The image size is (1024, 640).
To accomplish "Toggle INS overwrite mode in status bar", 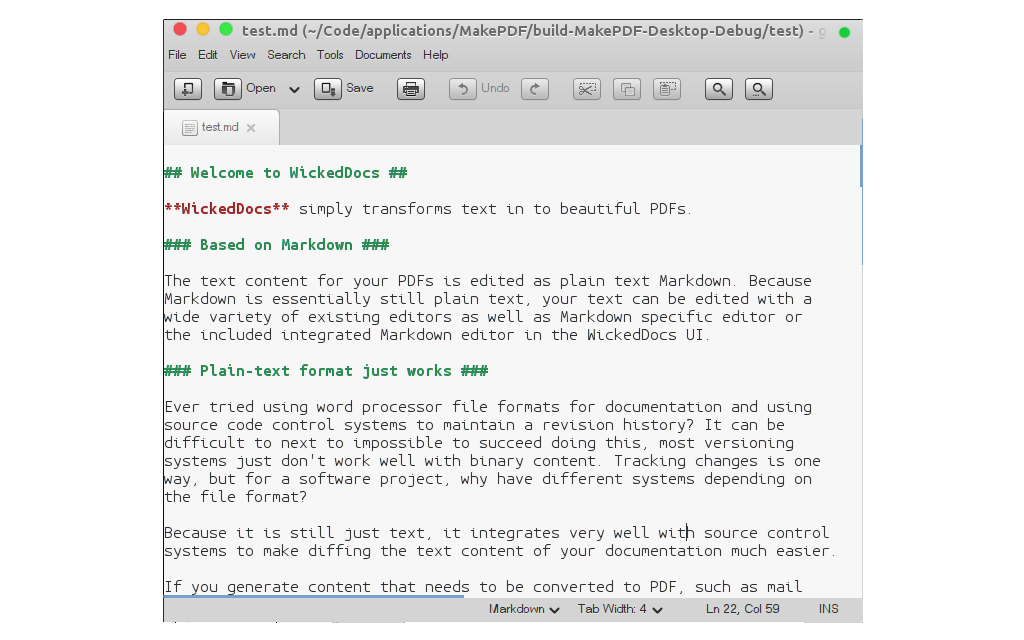I will [828, 608].
